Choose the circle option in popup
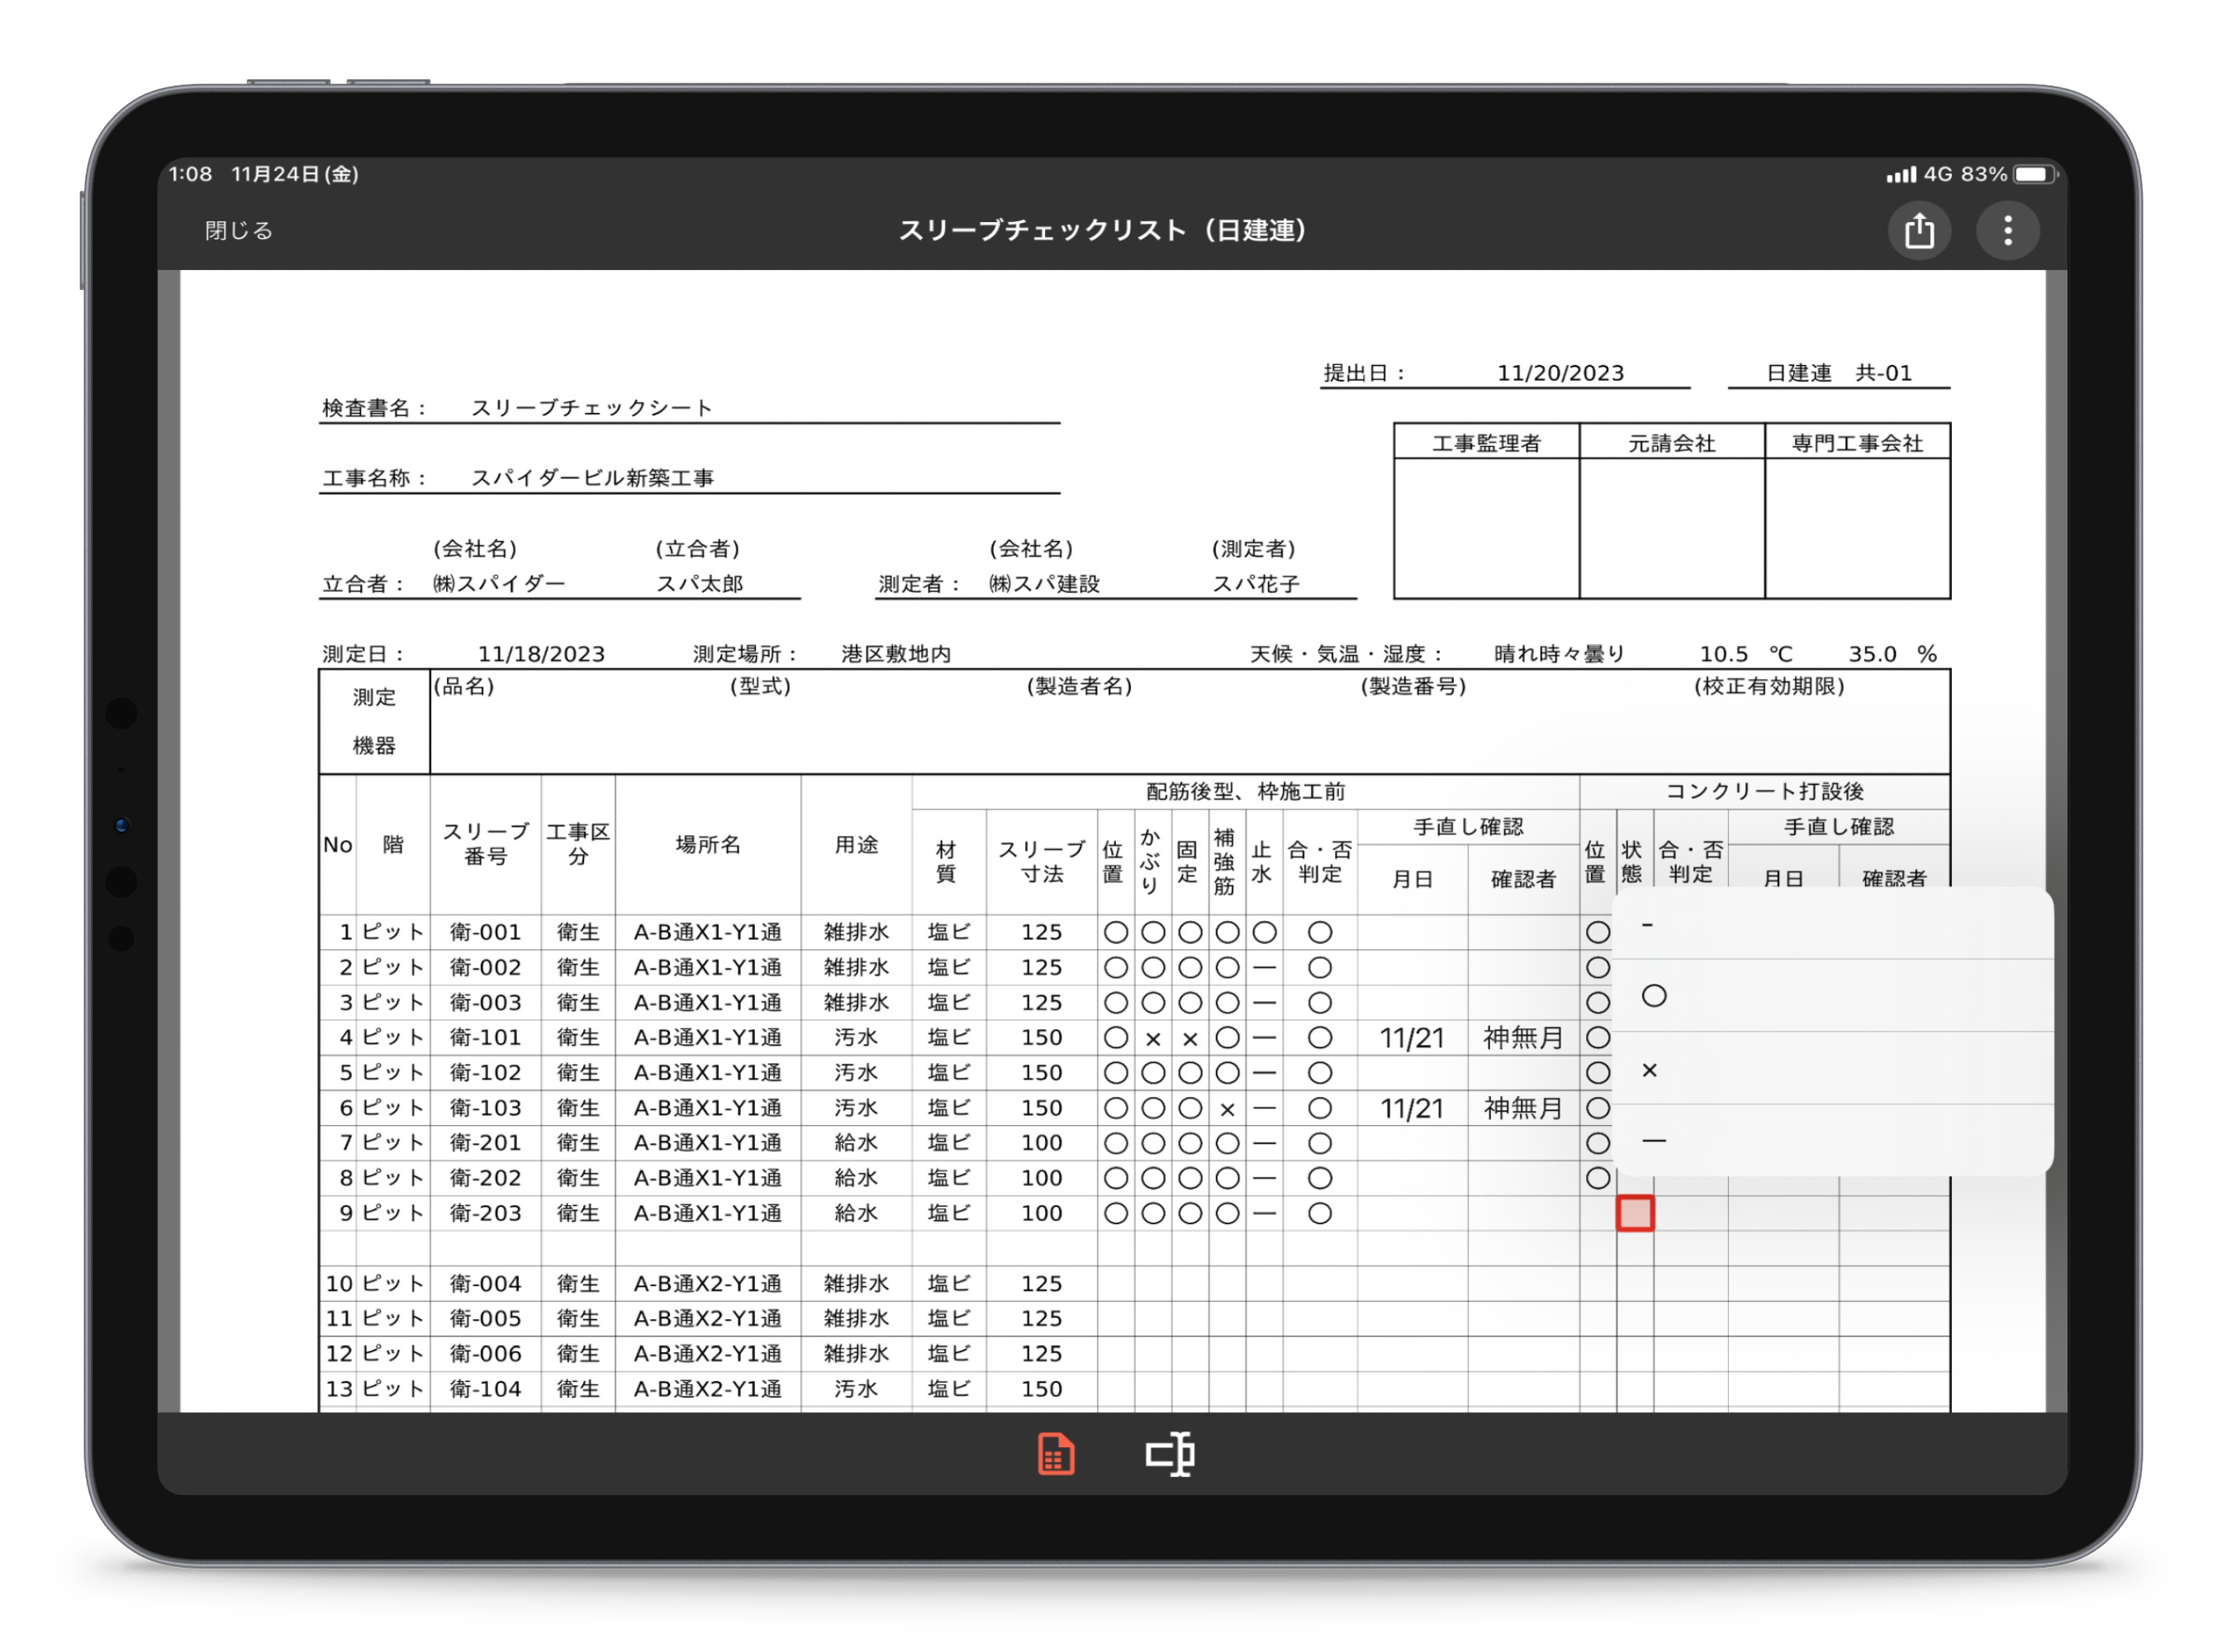2227x1652 pixels. click(x=1654, y=996)
